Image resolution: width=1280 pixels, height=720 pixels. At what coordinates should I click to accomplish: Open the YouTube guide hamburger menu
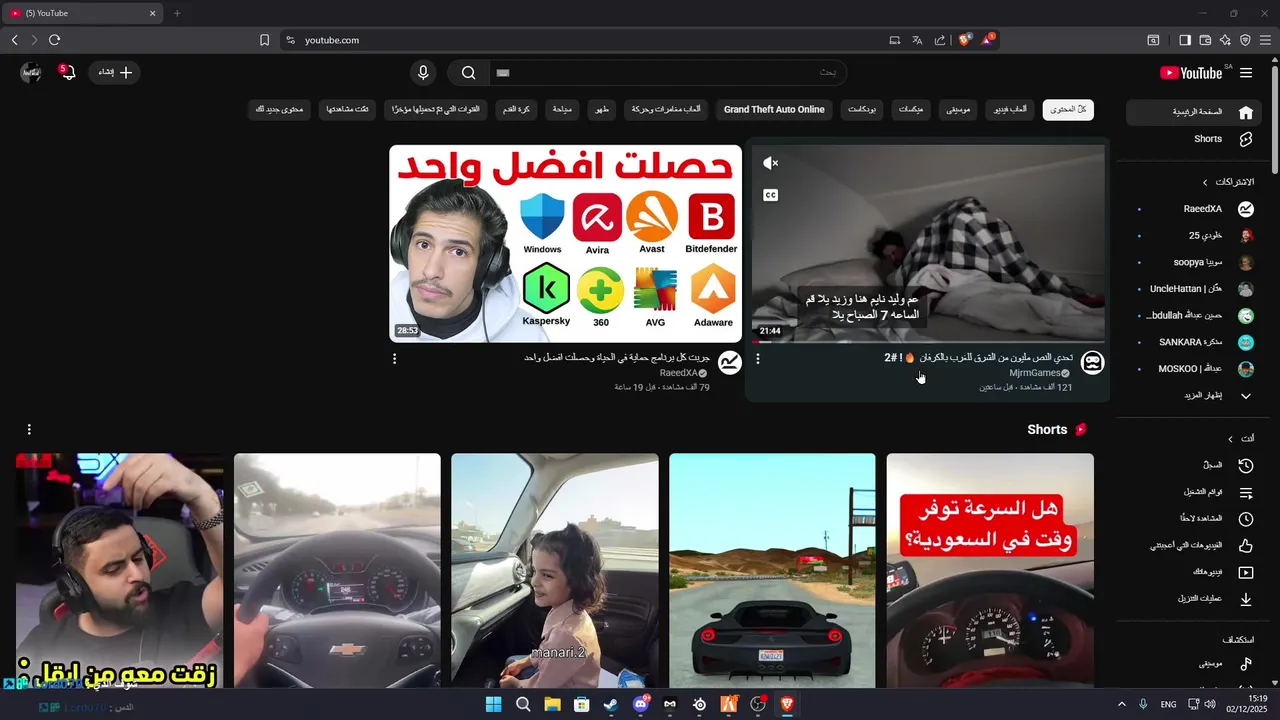pos(1246,73)
